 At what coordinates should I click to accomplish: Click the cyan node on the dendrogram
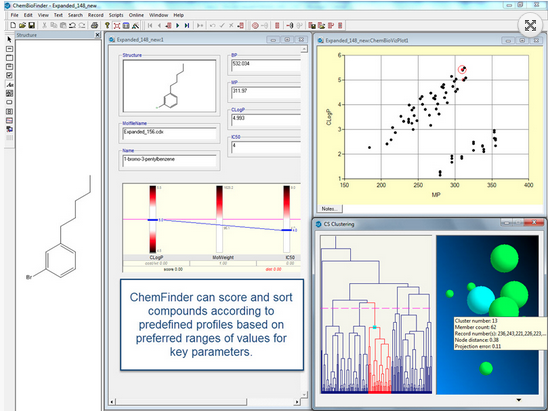click(x=374, y=327)
